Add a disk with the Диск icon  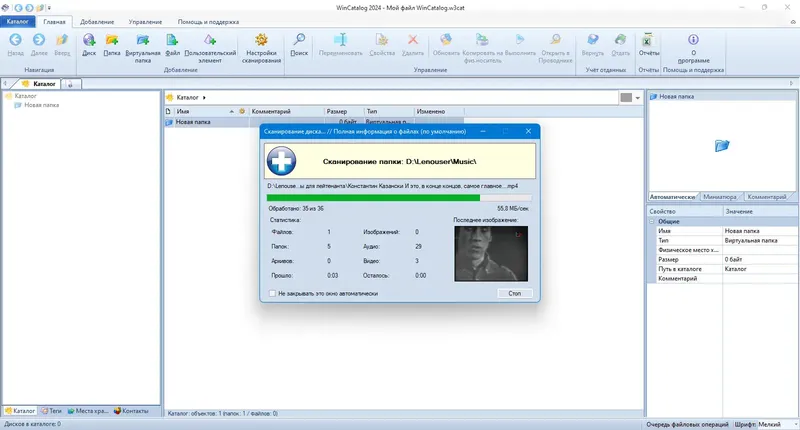(x=89, y=40)
